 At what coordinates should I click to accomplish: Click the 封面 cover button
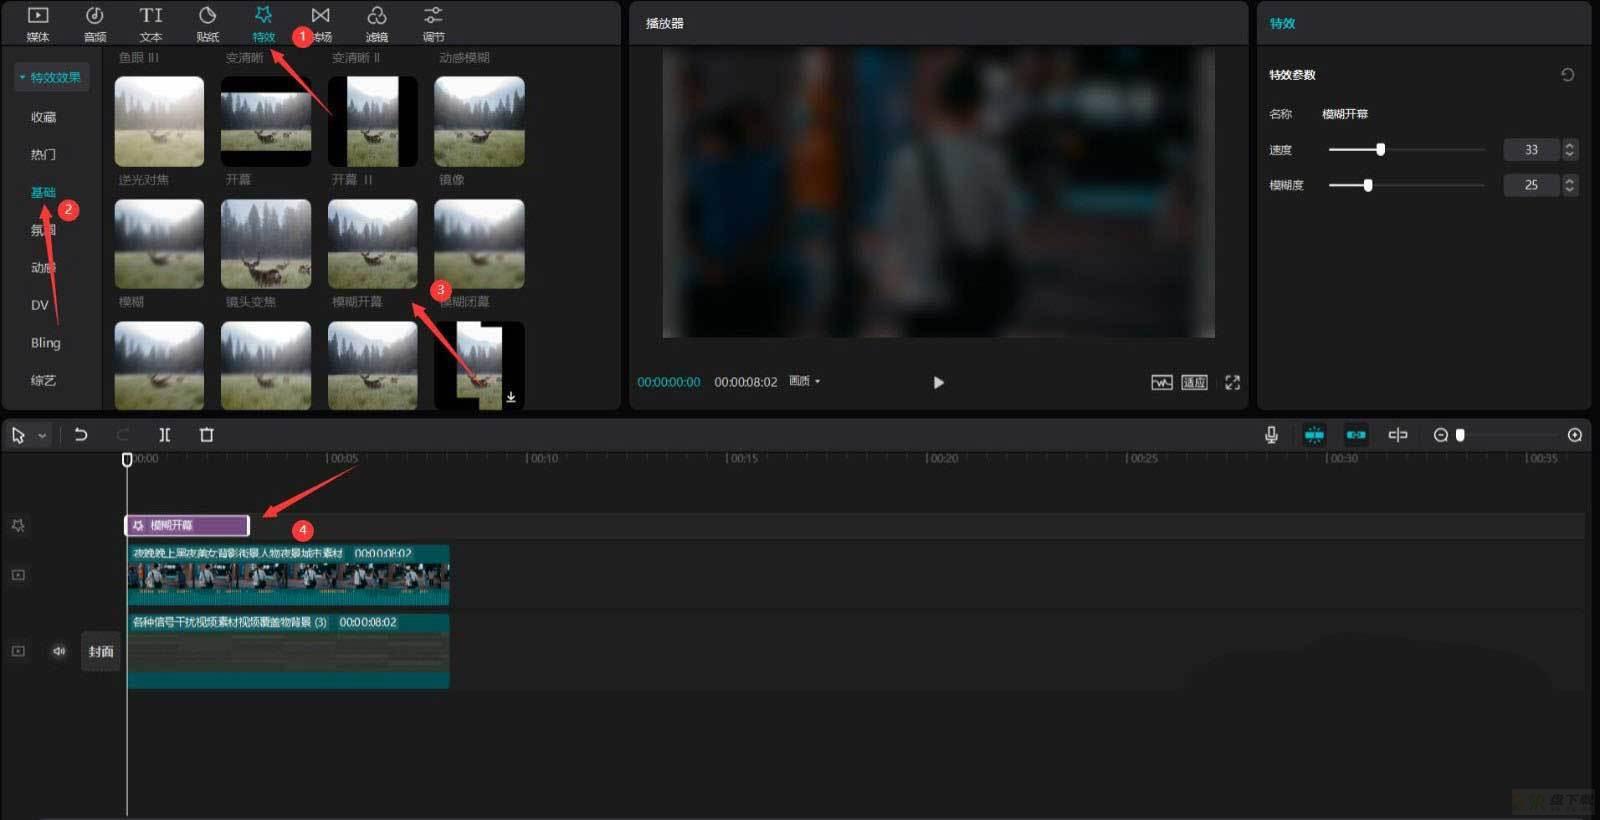click(x=101, y=651)
